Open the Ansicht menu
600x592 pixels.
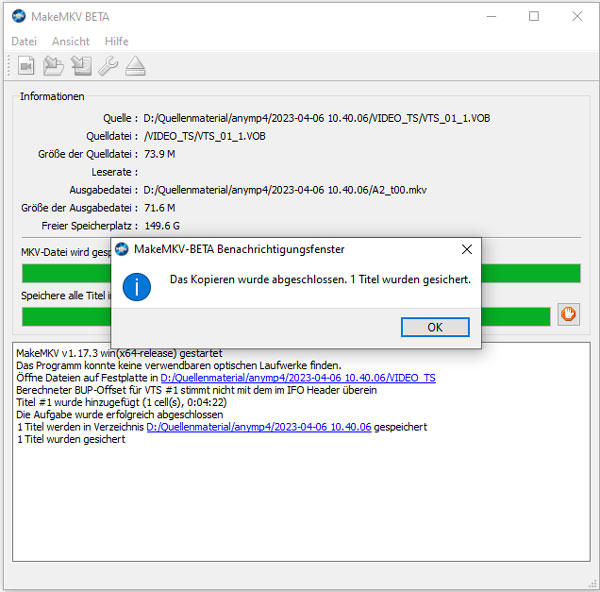(71, 41)
